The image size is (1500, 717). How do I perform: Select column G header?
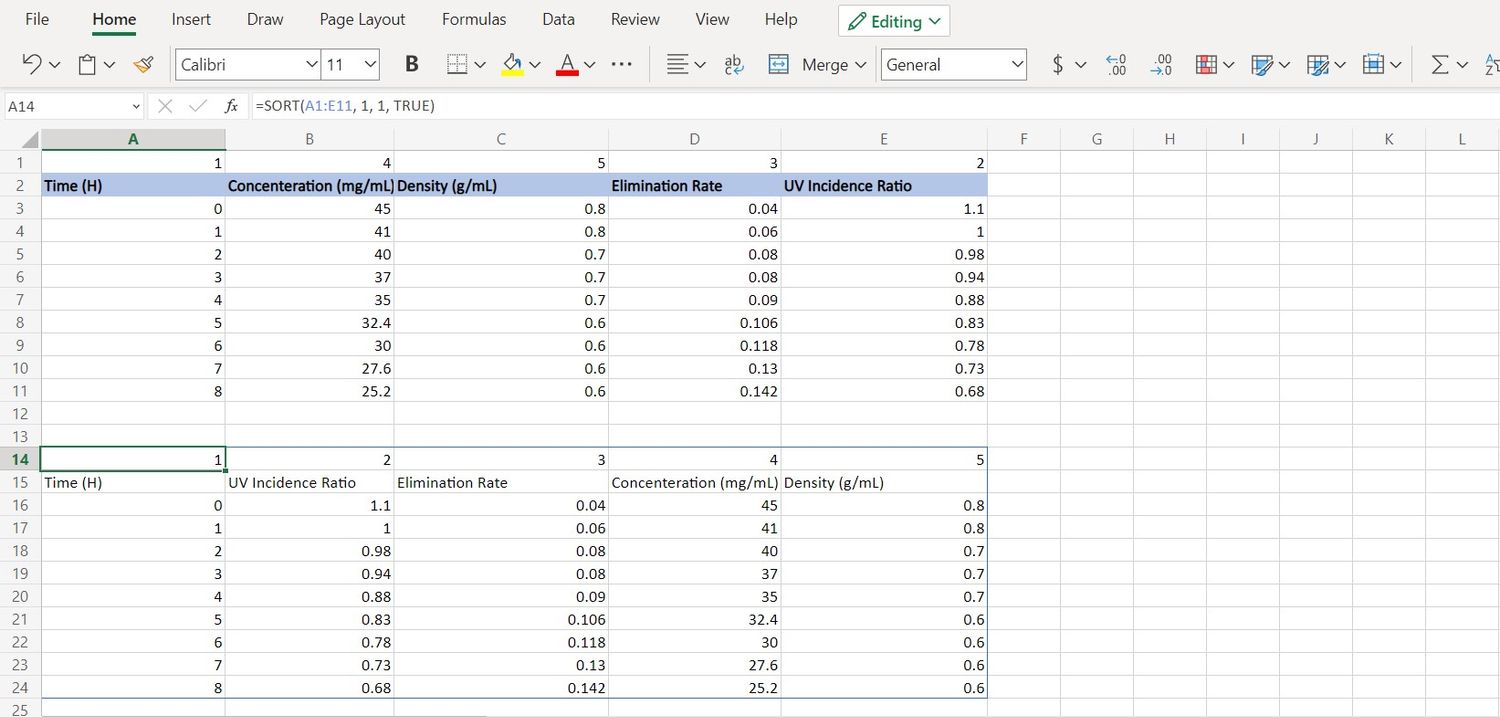click(1097, 139)
